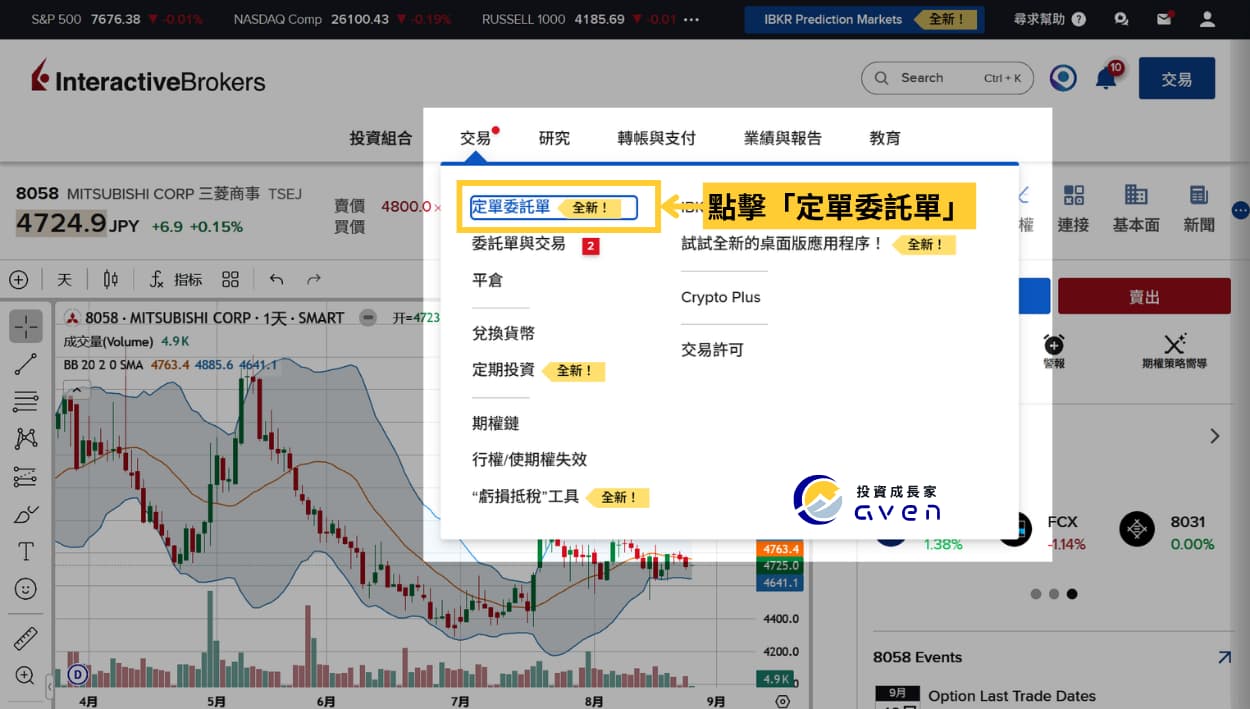Collapse the left drawing toolbar handle
The image size is (1250, 709).
(50, 687)
